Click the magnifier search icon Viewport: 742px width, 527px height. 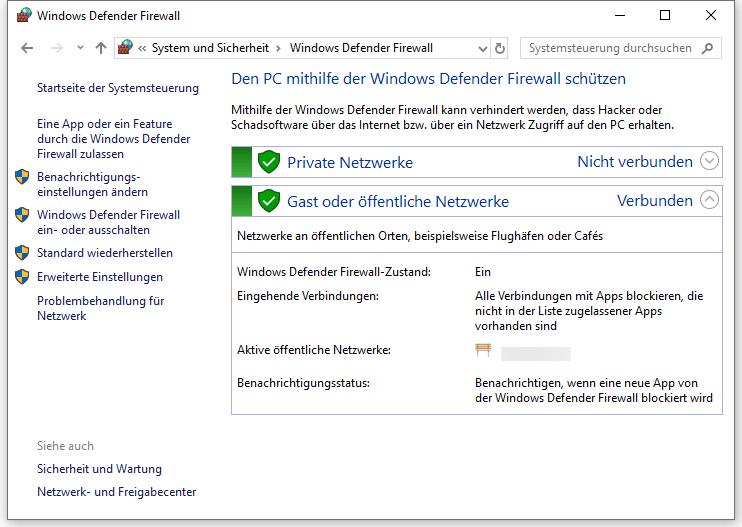pyautogui.click(x=707, y=48)
